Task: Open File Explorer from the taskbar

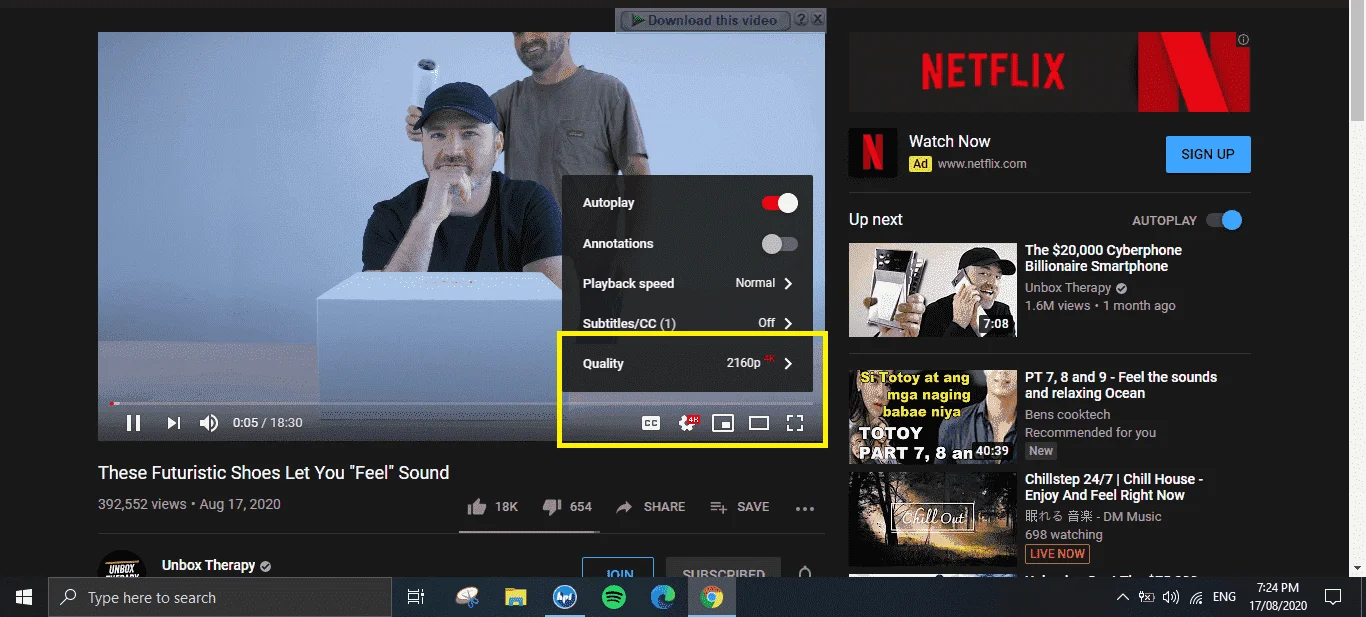Action: click(515, 597)
